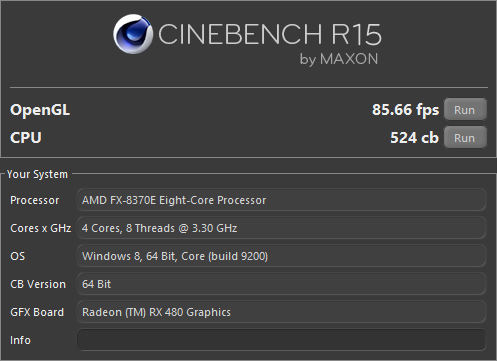Click the empty Info input field
Image resolution: width=497 pixels, height=361 pixels.
[x=281, y=340]
